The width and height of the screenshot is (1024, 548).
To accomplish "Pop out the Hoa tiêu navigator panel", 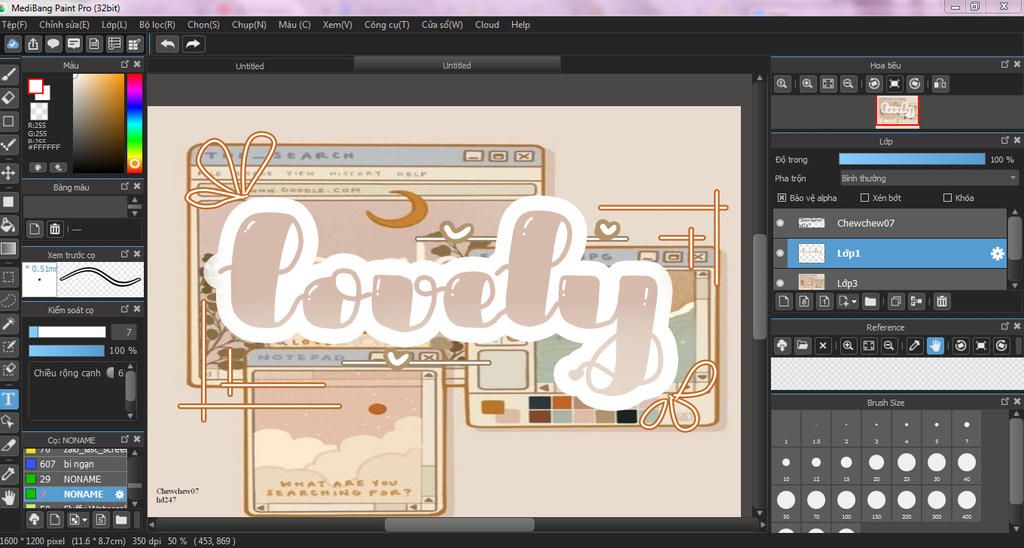I will [1005, 65].
